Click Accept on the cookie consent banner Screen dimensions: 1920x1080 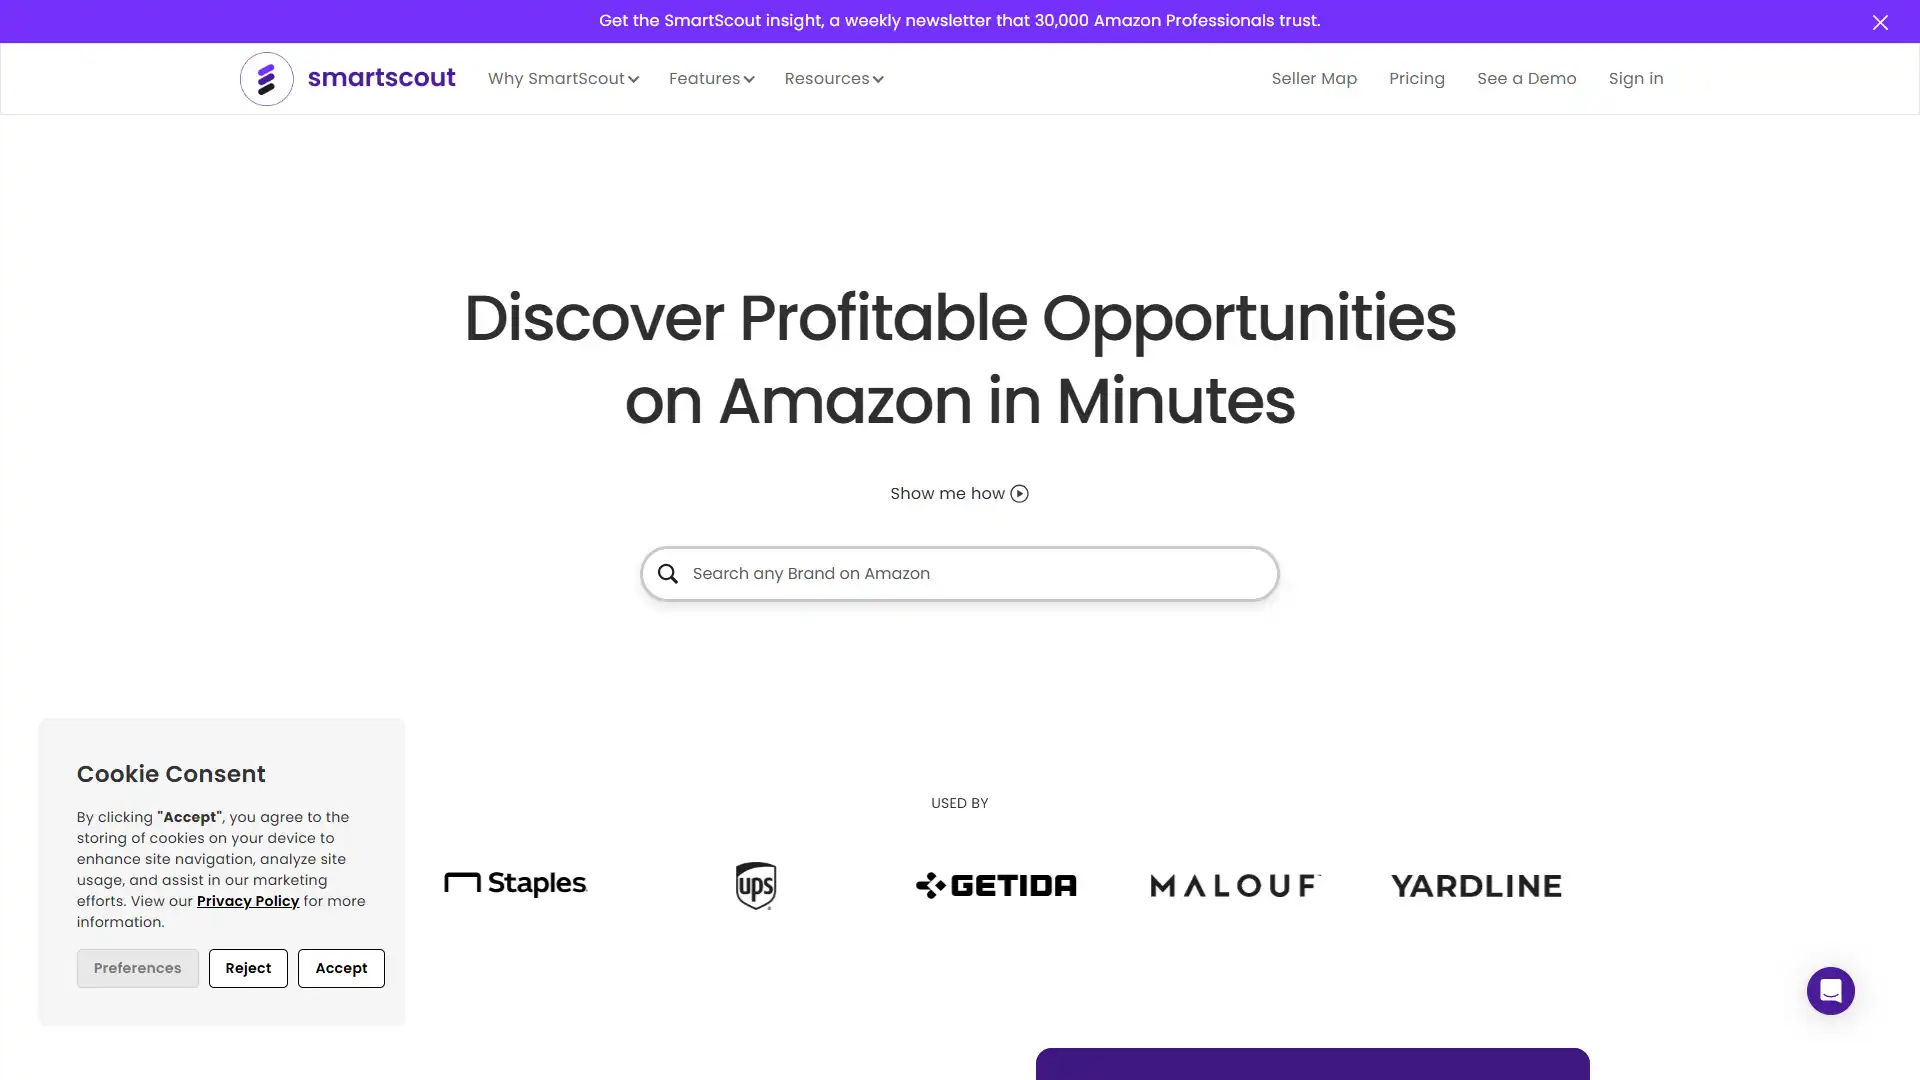click(x=340, y=968)
